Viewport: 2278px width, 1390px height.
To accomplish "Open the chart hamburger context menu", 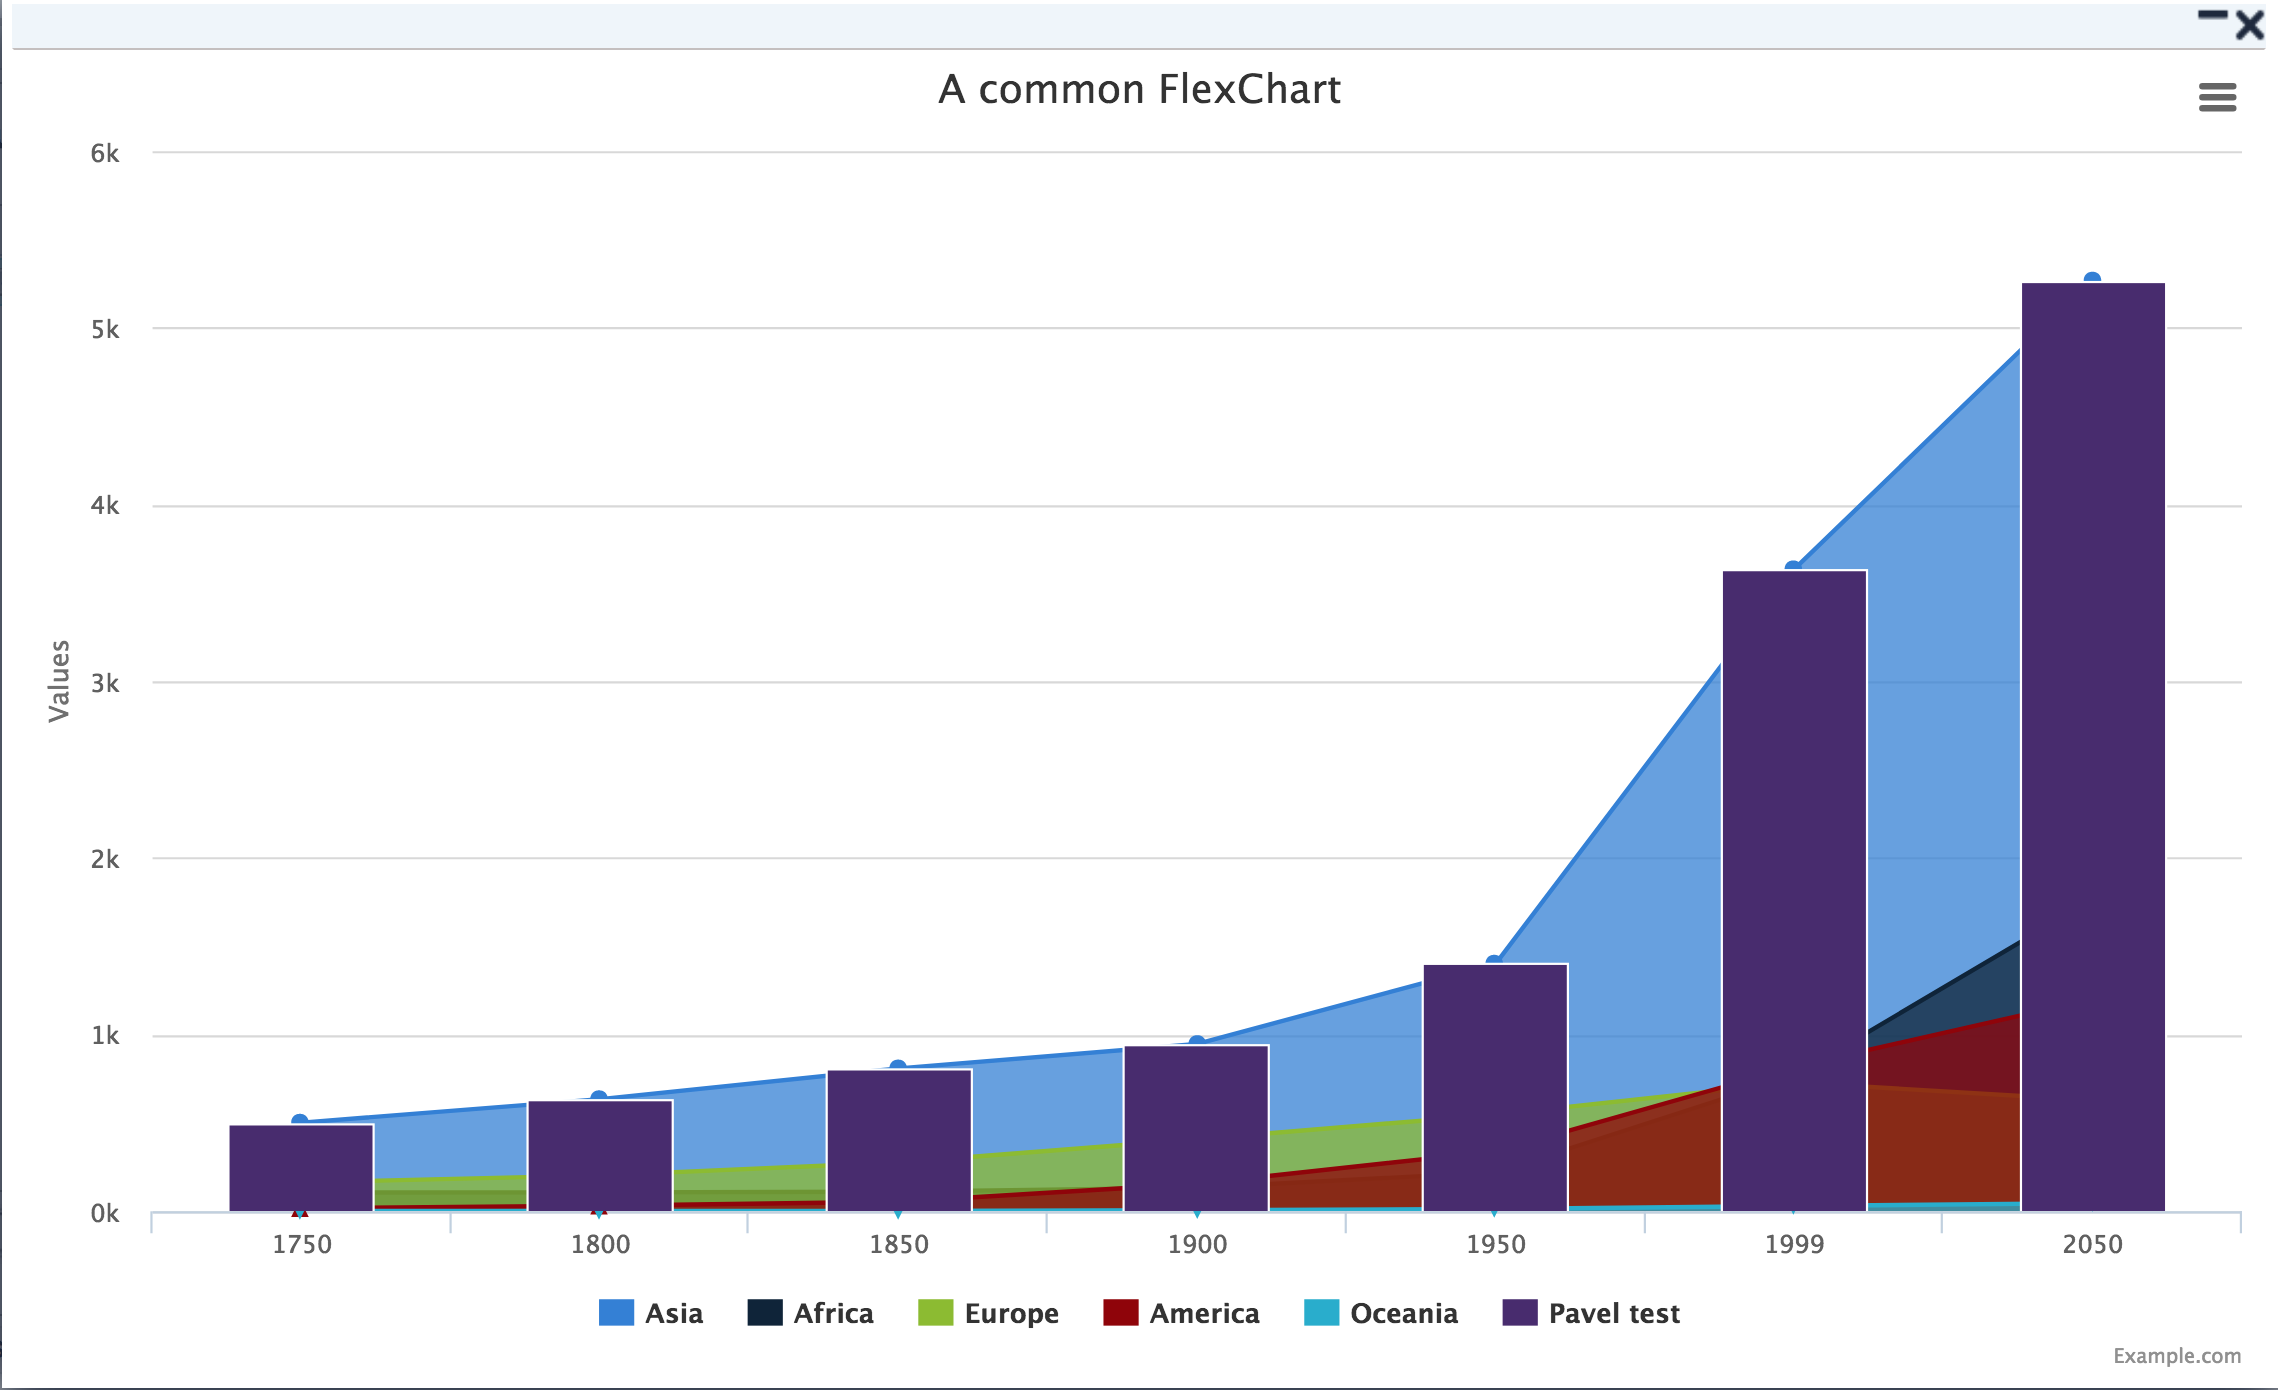I will (2217, 97).
